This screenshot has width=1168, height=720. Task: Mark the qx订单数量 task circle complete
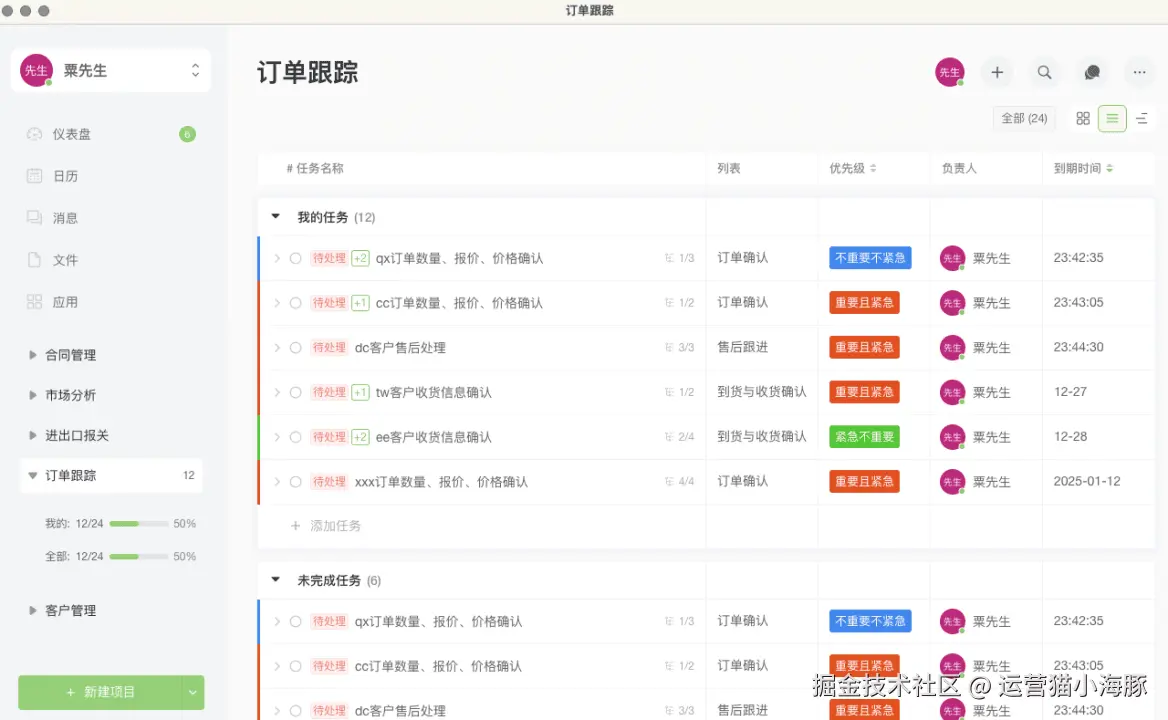(296, 257)
